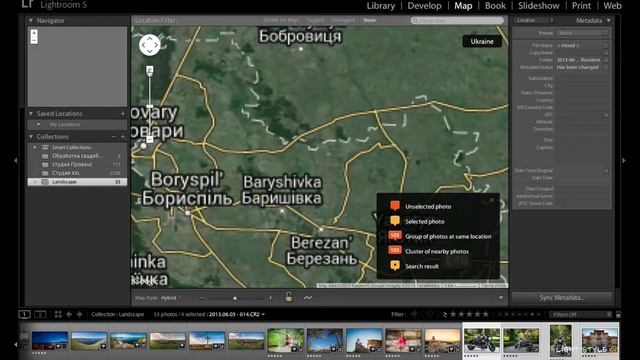Click the grid view icon in filmstrip bar
Viewport: 640px width, 360px height.
58,314
